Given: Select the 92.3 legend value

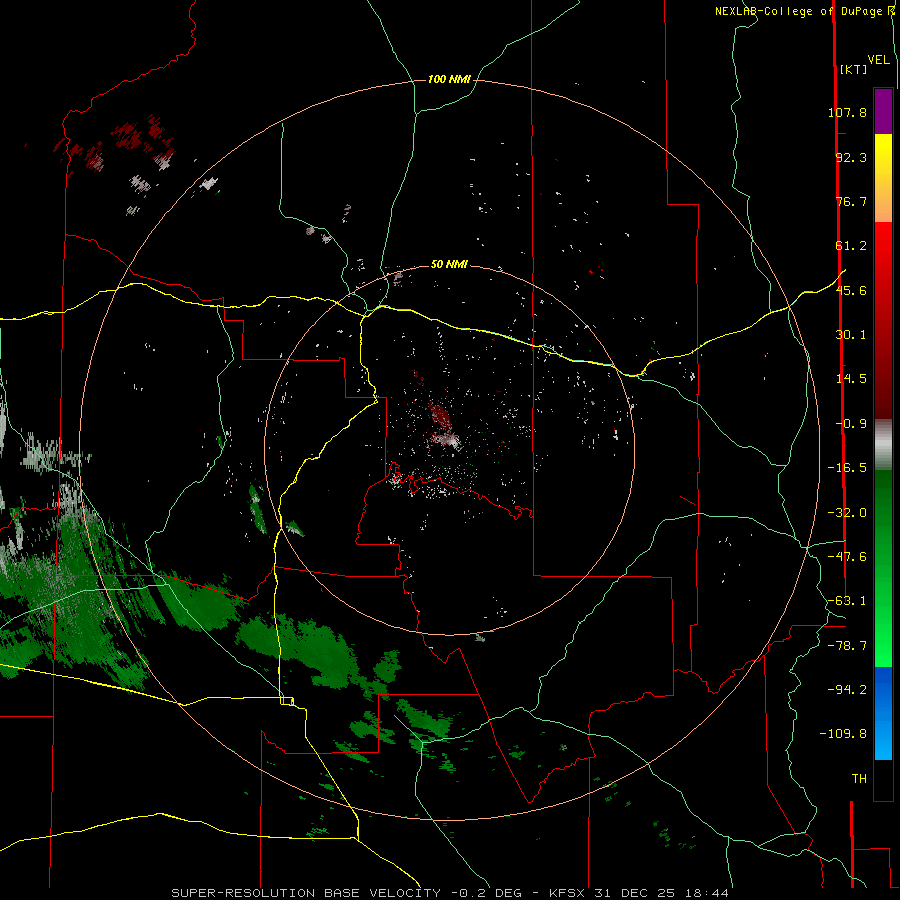Looking at the screenshot, I should pos(851,157).
